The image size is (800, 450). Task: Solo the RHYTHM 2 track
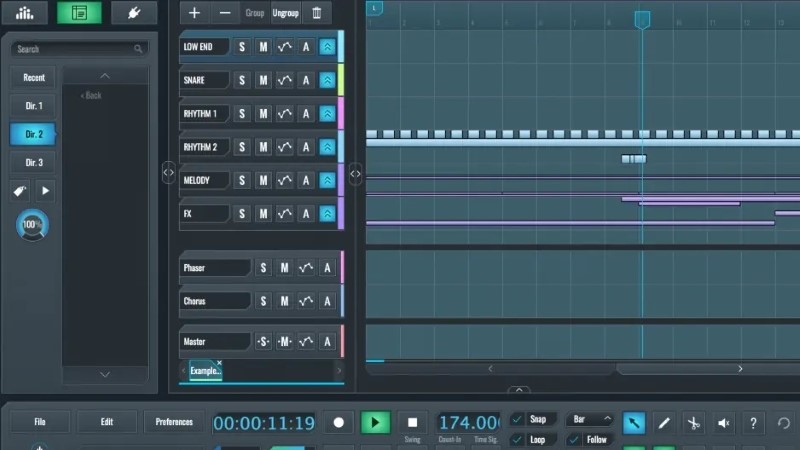pyautogui.click(x=242, y=147)
